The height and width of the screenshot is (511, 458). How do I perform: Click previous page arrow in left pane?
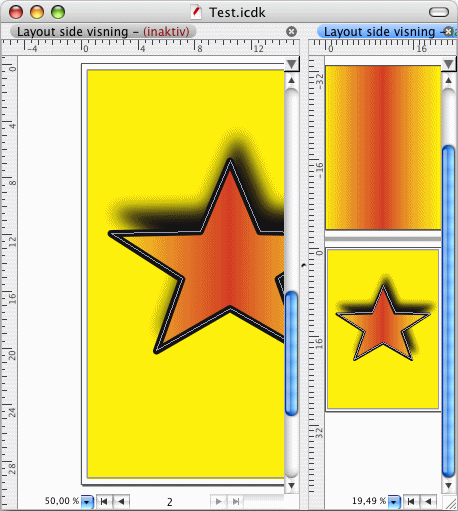(x=121, y=501)
